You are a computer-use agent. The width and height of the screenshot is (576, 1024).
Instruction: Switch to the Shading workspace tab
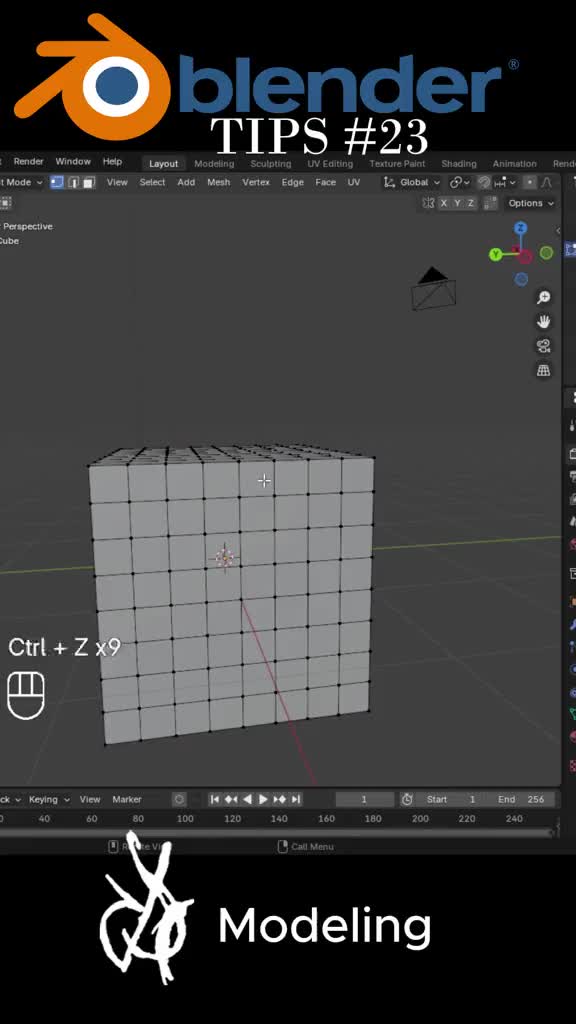pos(458,164)
